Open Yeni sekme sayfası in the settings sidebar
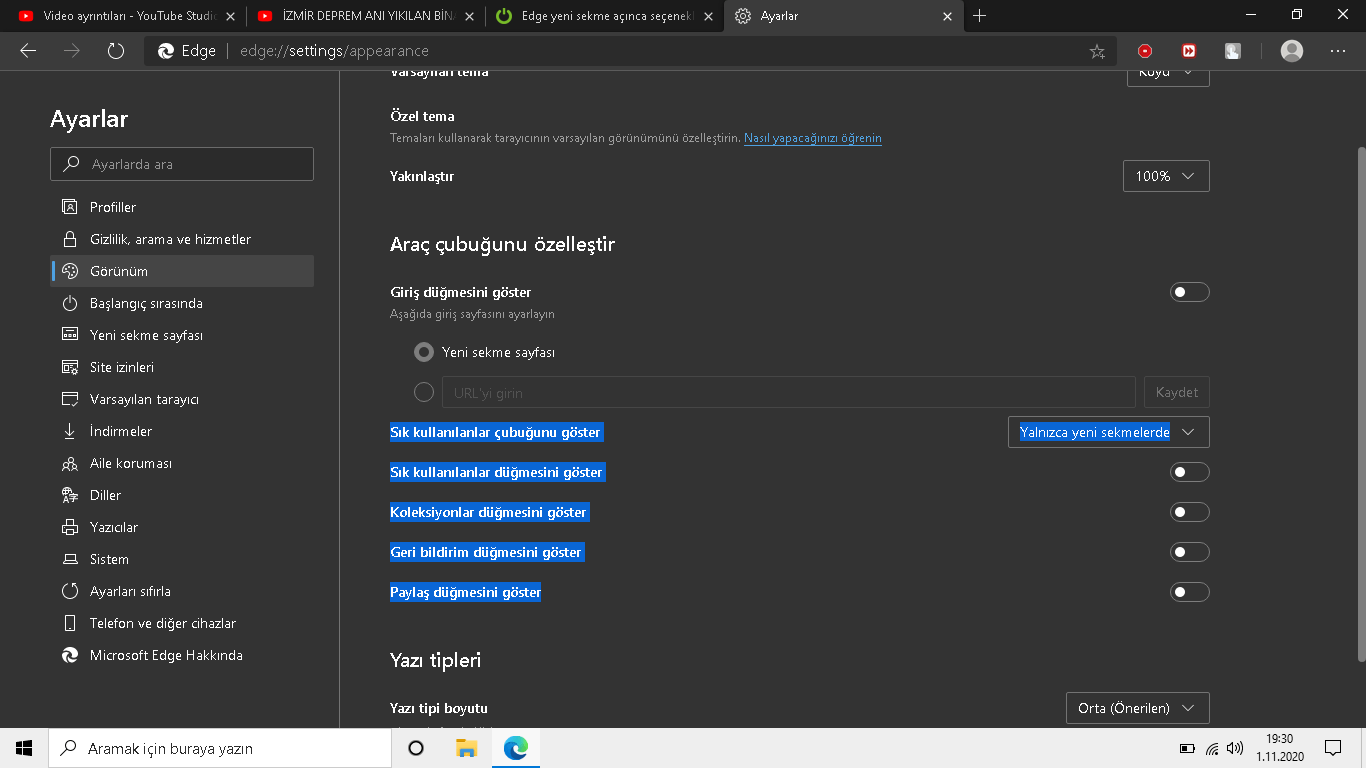The height and width of the screenshot is (768, 1366). 182,335
